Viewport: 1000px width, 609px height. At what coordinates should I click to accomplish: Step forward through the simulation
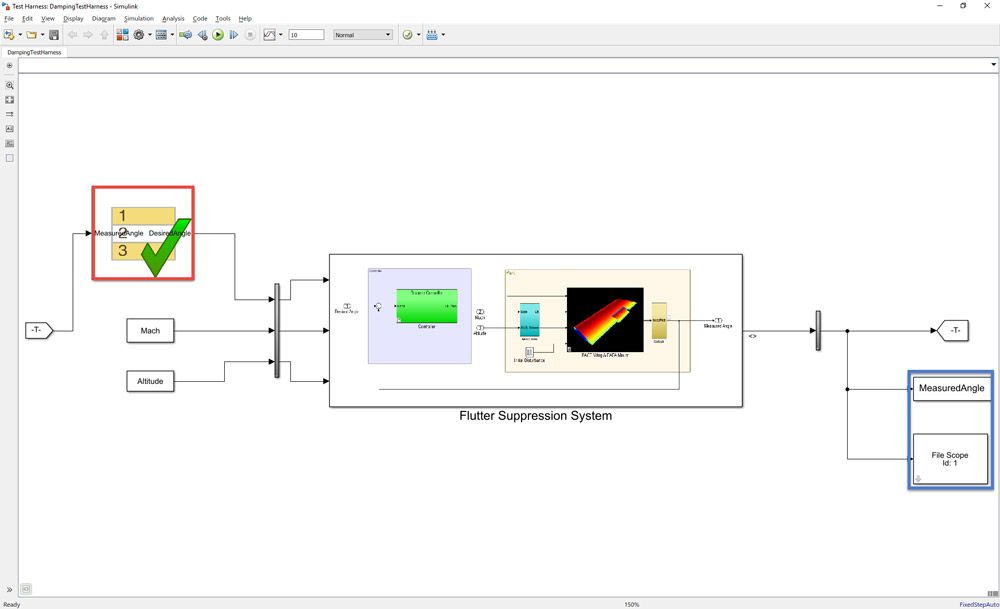(x=232, y=34)
